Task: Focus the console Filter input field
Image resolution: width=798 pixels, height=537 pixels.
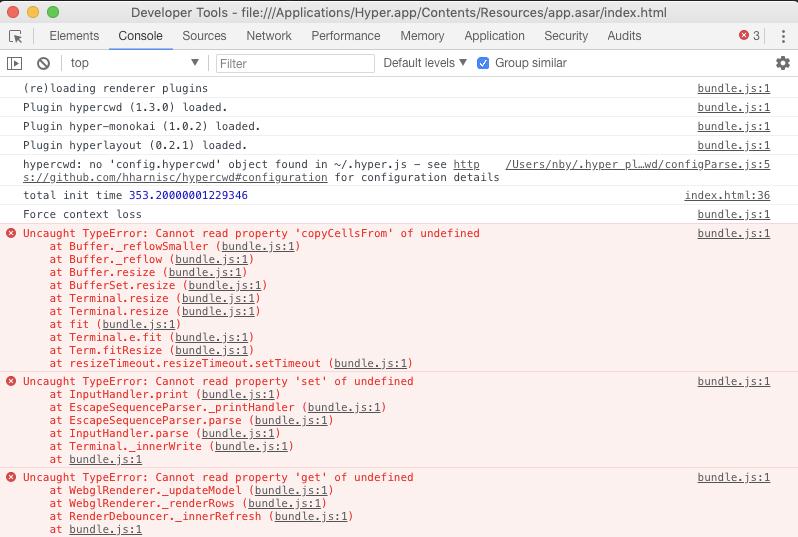Action: click(x=295, y=64)
